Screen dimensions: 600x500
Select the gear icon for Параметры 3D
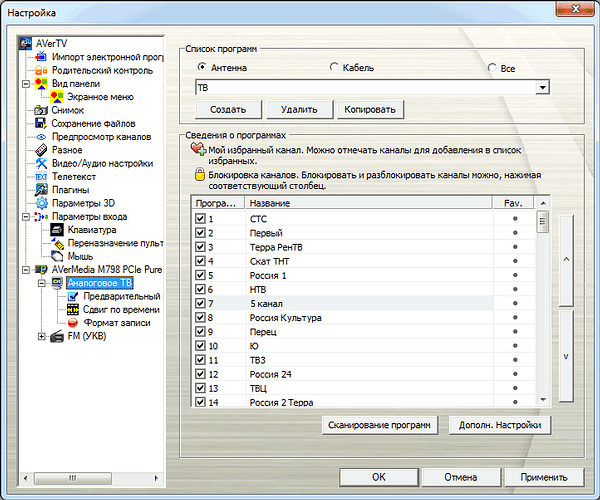pos(41,203)
